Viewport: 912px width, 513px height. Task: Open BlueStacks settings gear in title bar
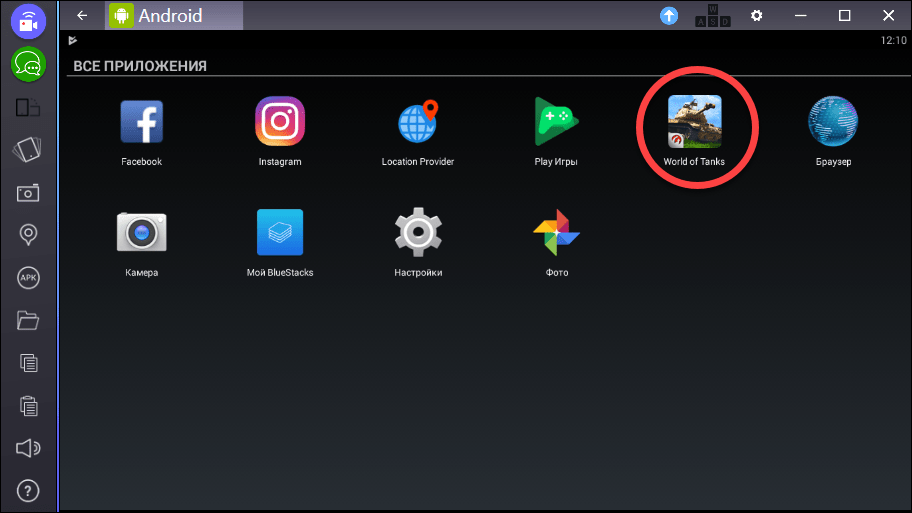[x=756, y=16]
